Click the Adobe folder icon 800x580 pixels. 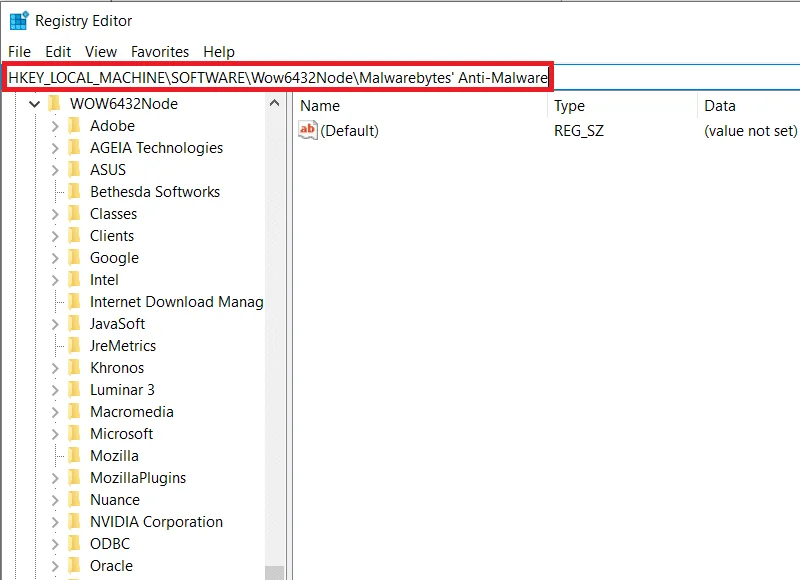pos(74,125)
